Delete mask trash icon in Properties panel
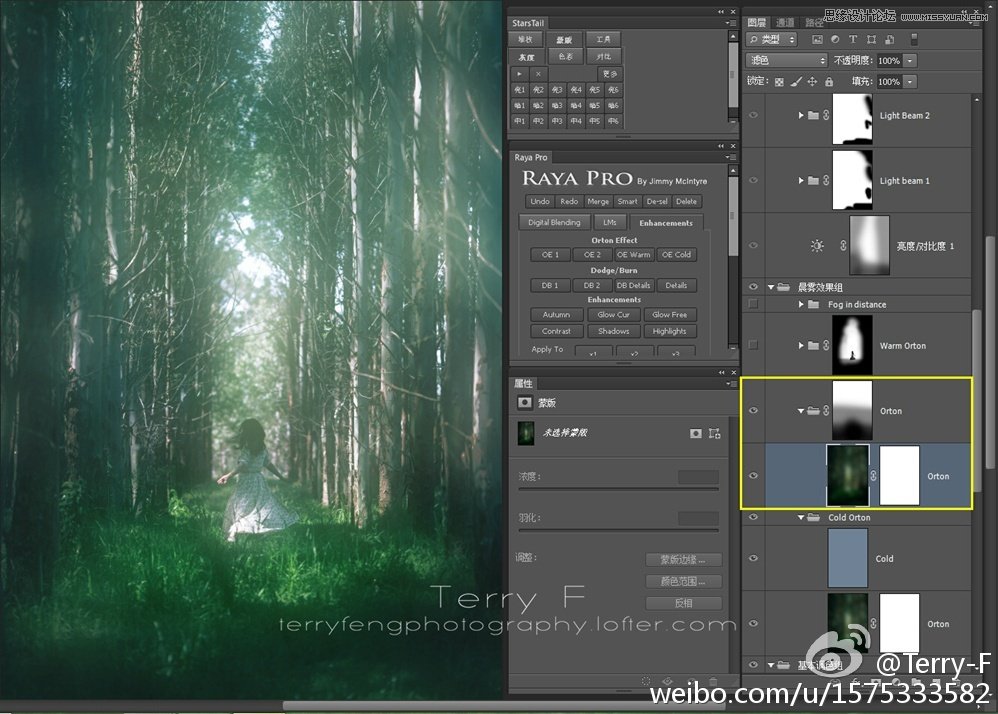 point(713,681)
